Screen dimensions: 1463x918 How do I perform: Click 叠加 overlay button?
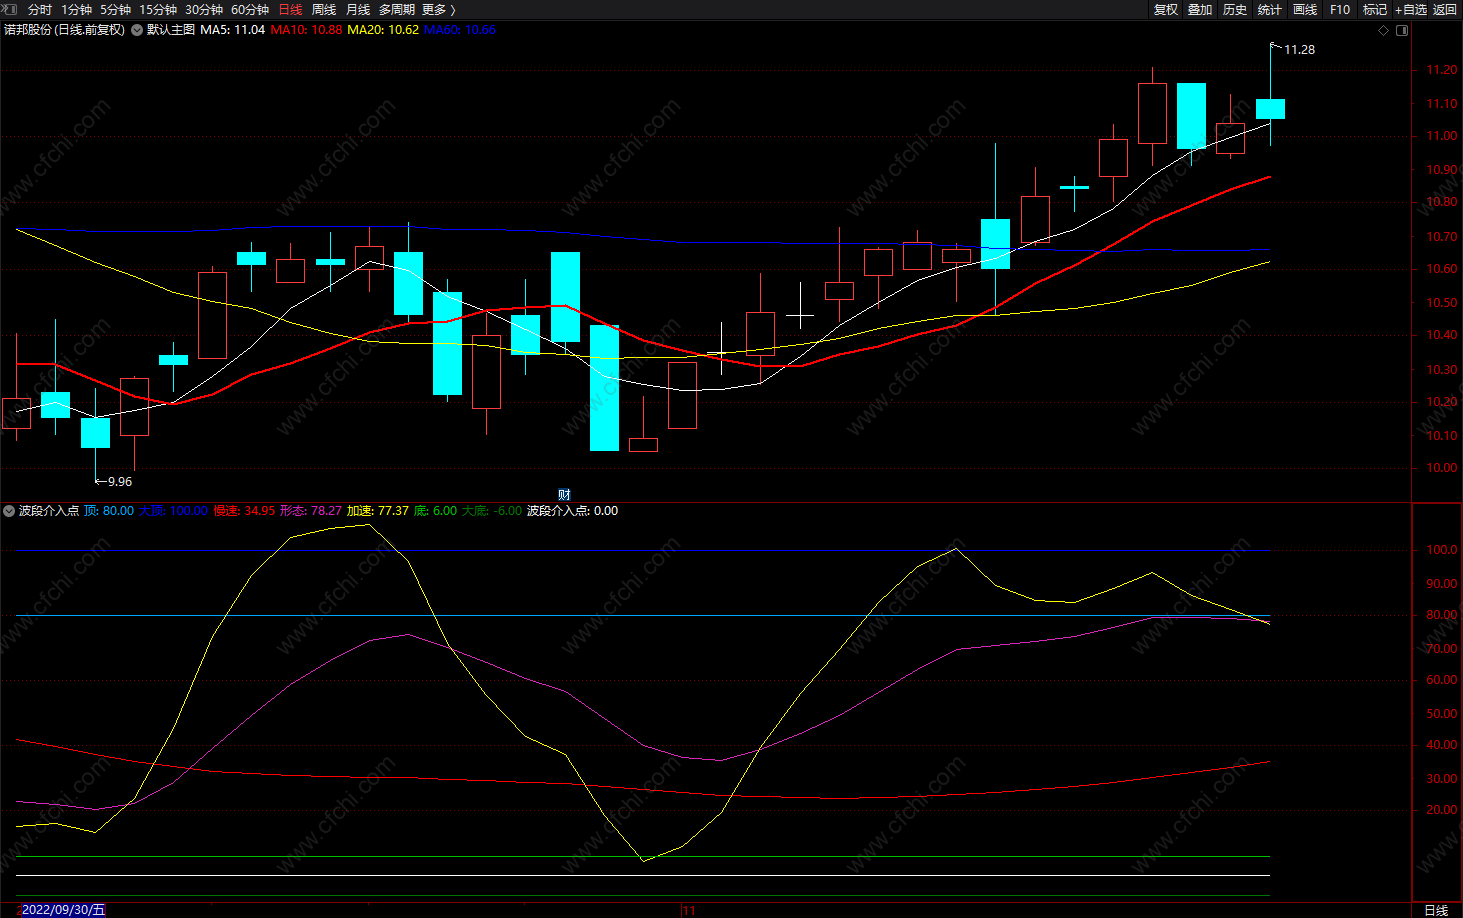[x=1200, y=9]
